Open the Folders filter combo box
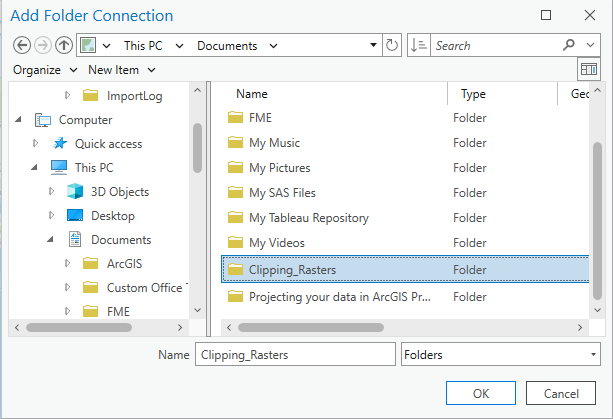Image resolution: width=613 pixels, height=419 pixels. tap(501, 354)
